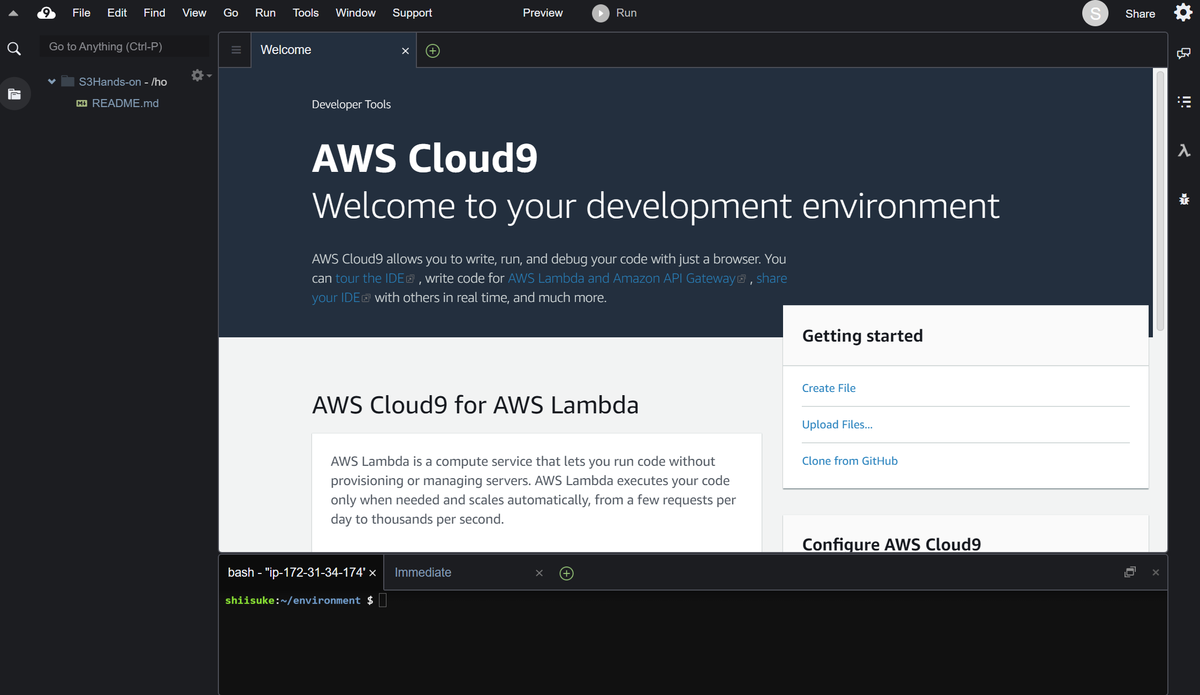The image size is (1200, 695).
Task: Collapse menu bar with up arrow
Action: (x=14, y=13)
